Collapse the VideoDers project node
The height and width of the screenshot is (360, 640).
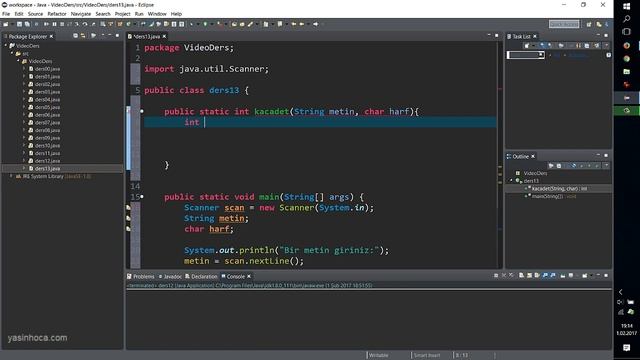click(6, 46)
